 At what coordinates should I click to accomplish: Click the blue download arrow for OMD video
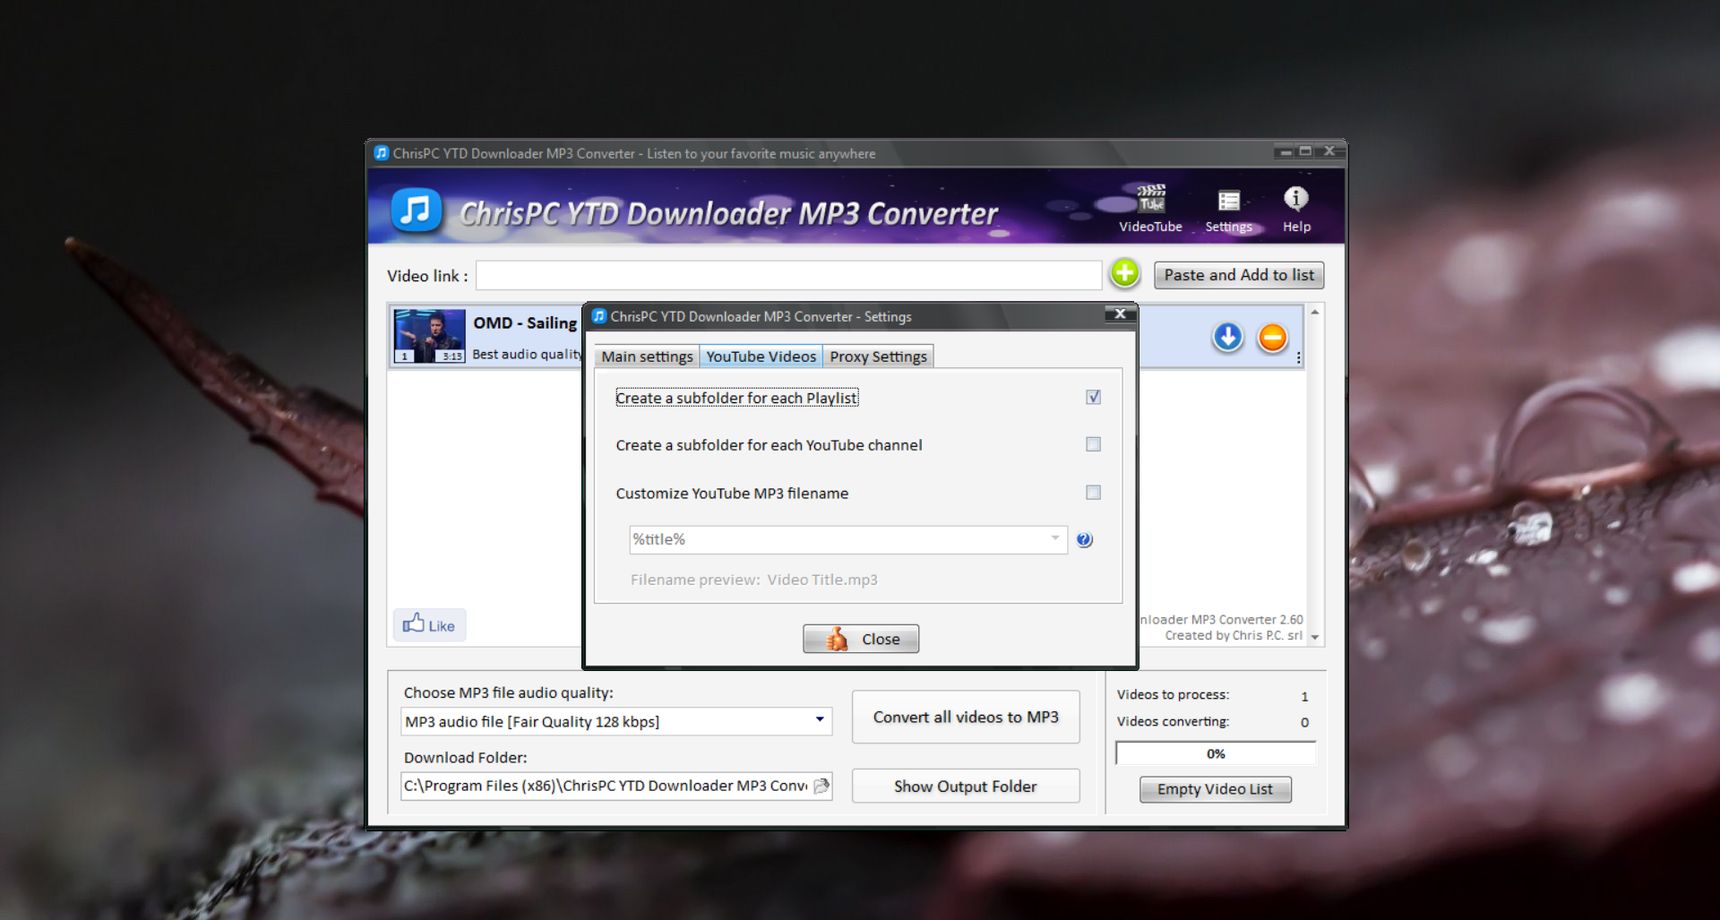pos(1228,337)
